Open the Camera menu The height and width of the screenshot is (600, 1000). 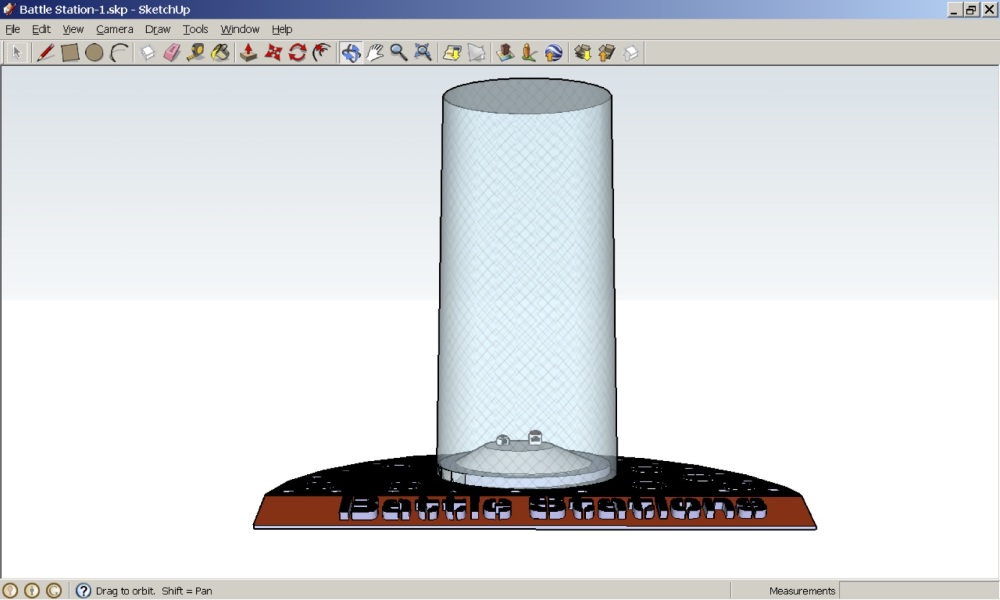(x=114, y=29)
